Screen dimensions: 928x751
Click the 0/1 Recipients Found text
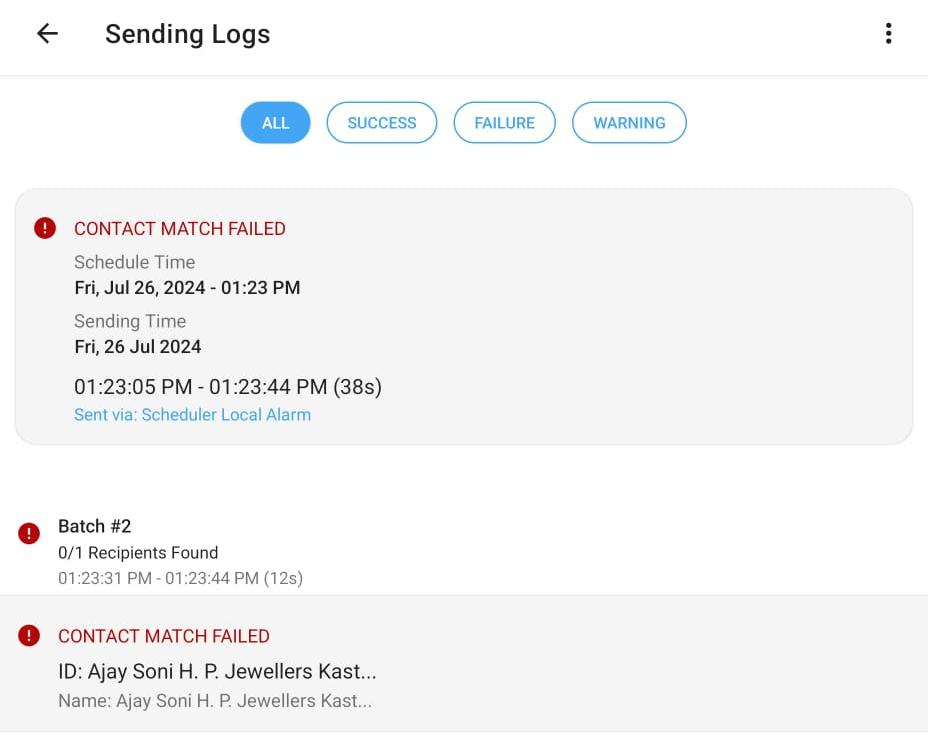(140, 552)
